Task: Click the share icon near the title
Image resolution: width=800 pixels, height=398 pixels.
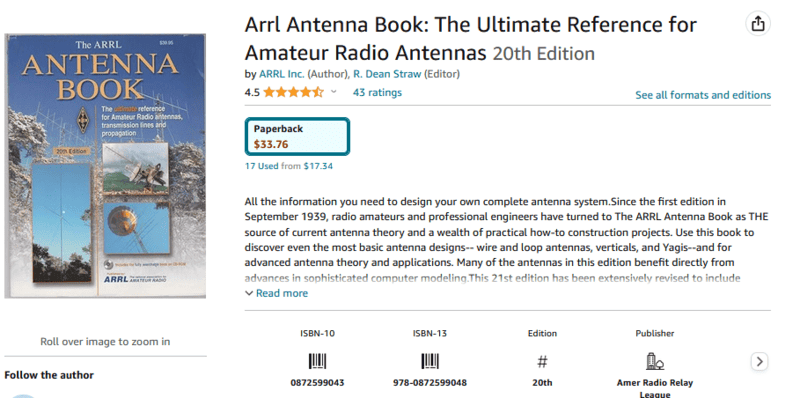Action: pos(758,23)
